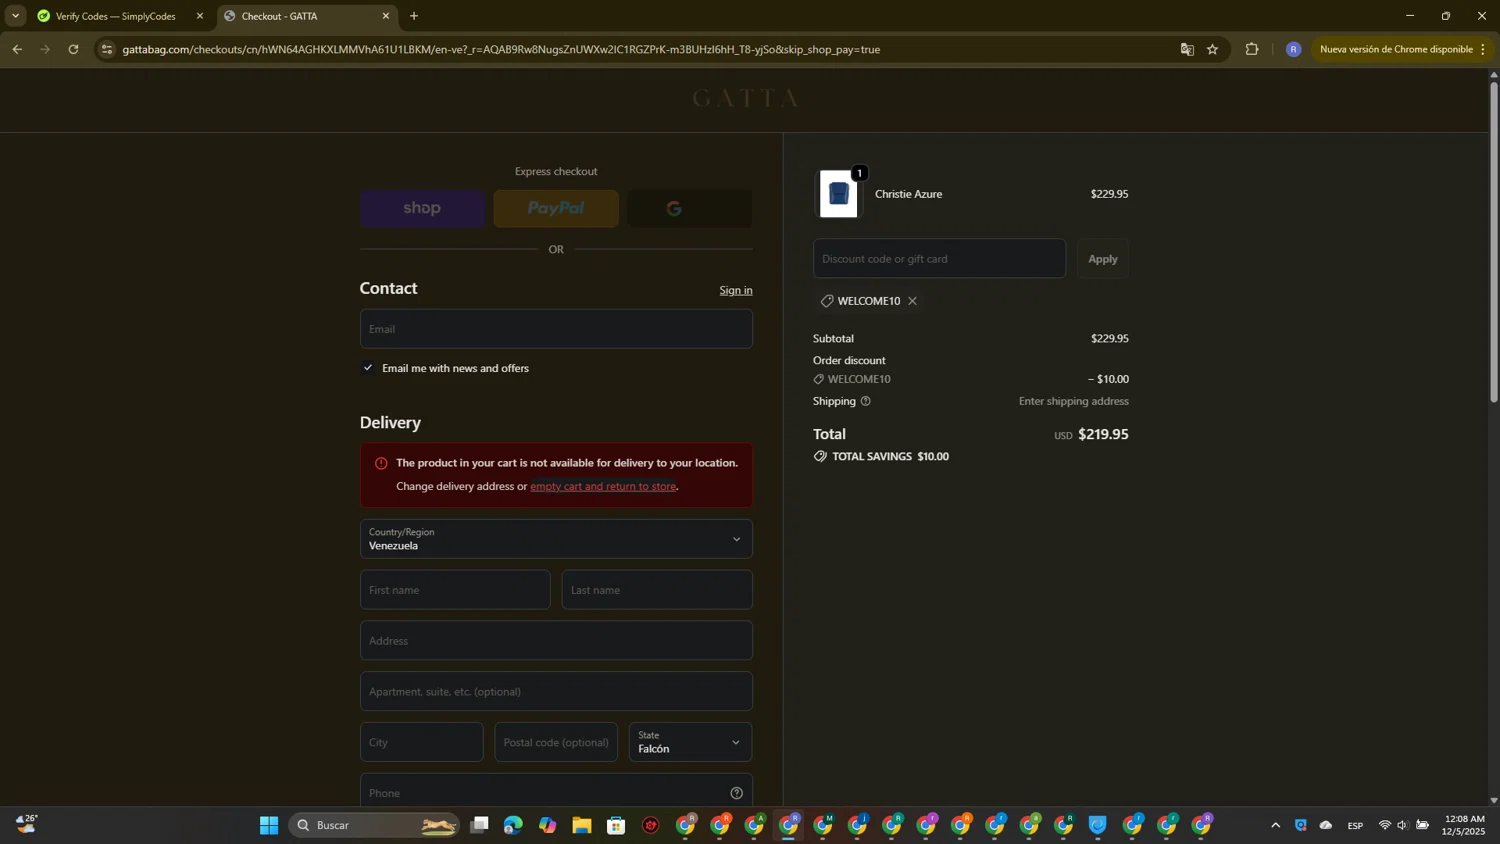The width and height of the screenshot is (1500, 844).
Task: Focus the First name field
Action: [x=455, y=590]
